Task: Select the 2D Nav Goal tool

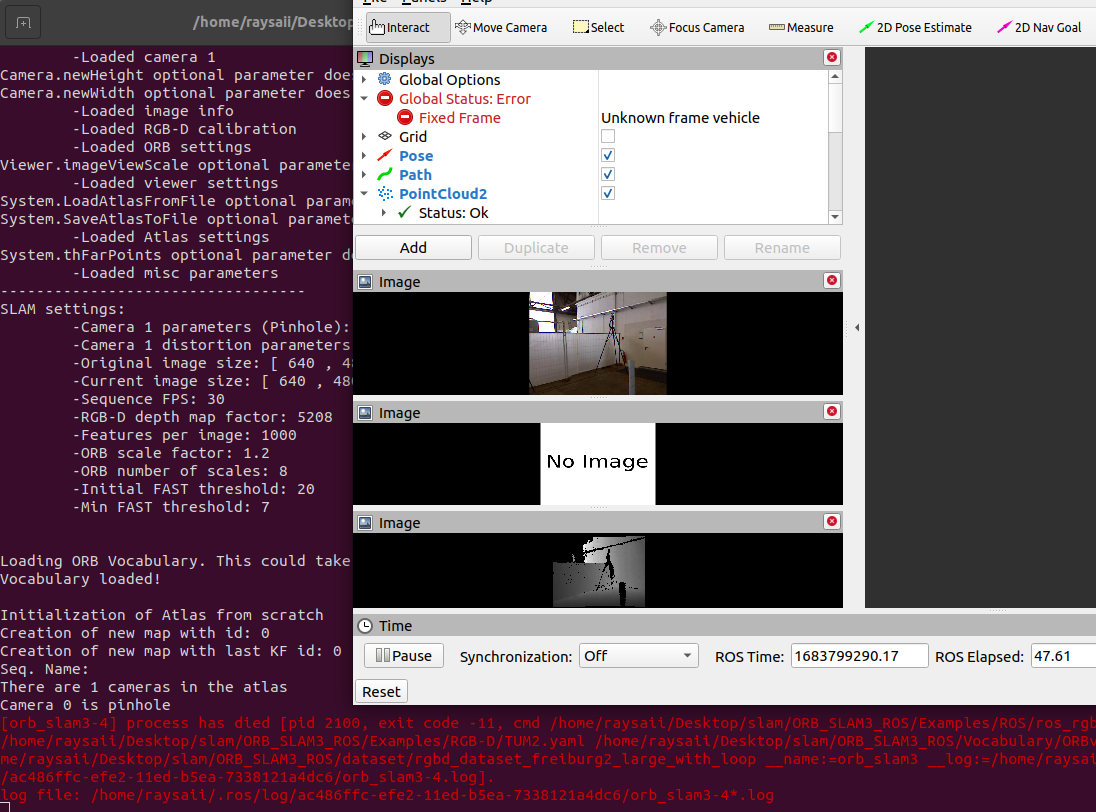Action: click(x=1039, y=27)
